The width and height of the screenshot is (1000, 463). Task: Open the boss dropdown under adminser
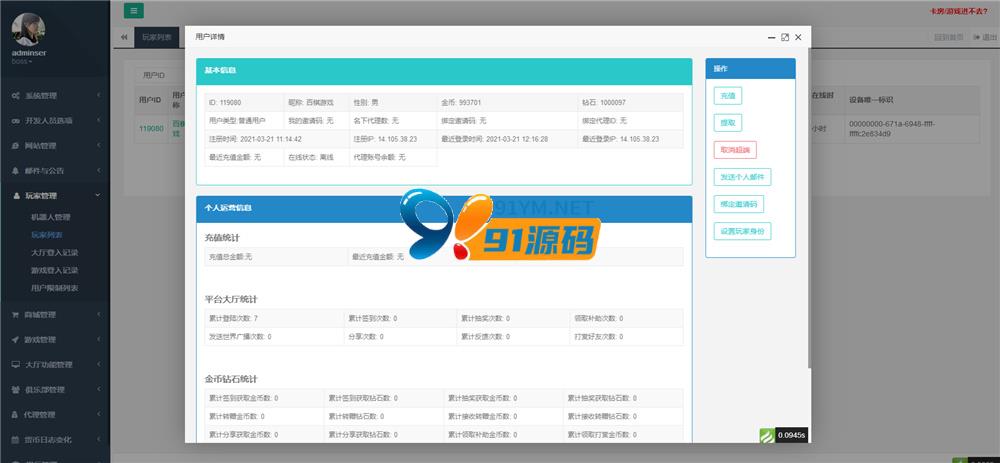pyautogui.click(x=22, y=61)
